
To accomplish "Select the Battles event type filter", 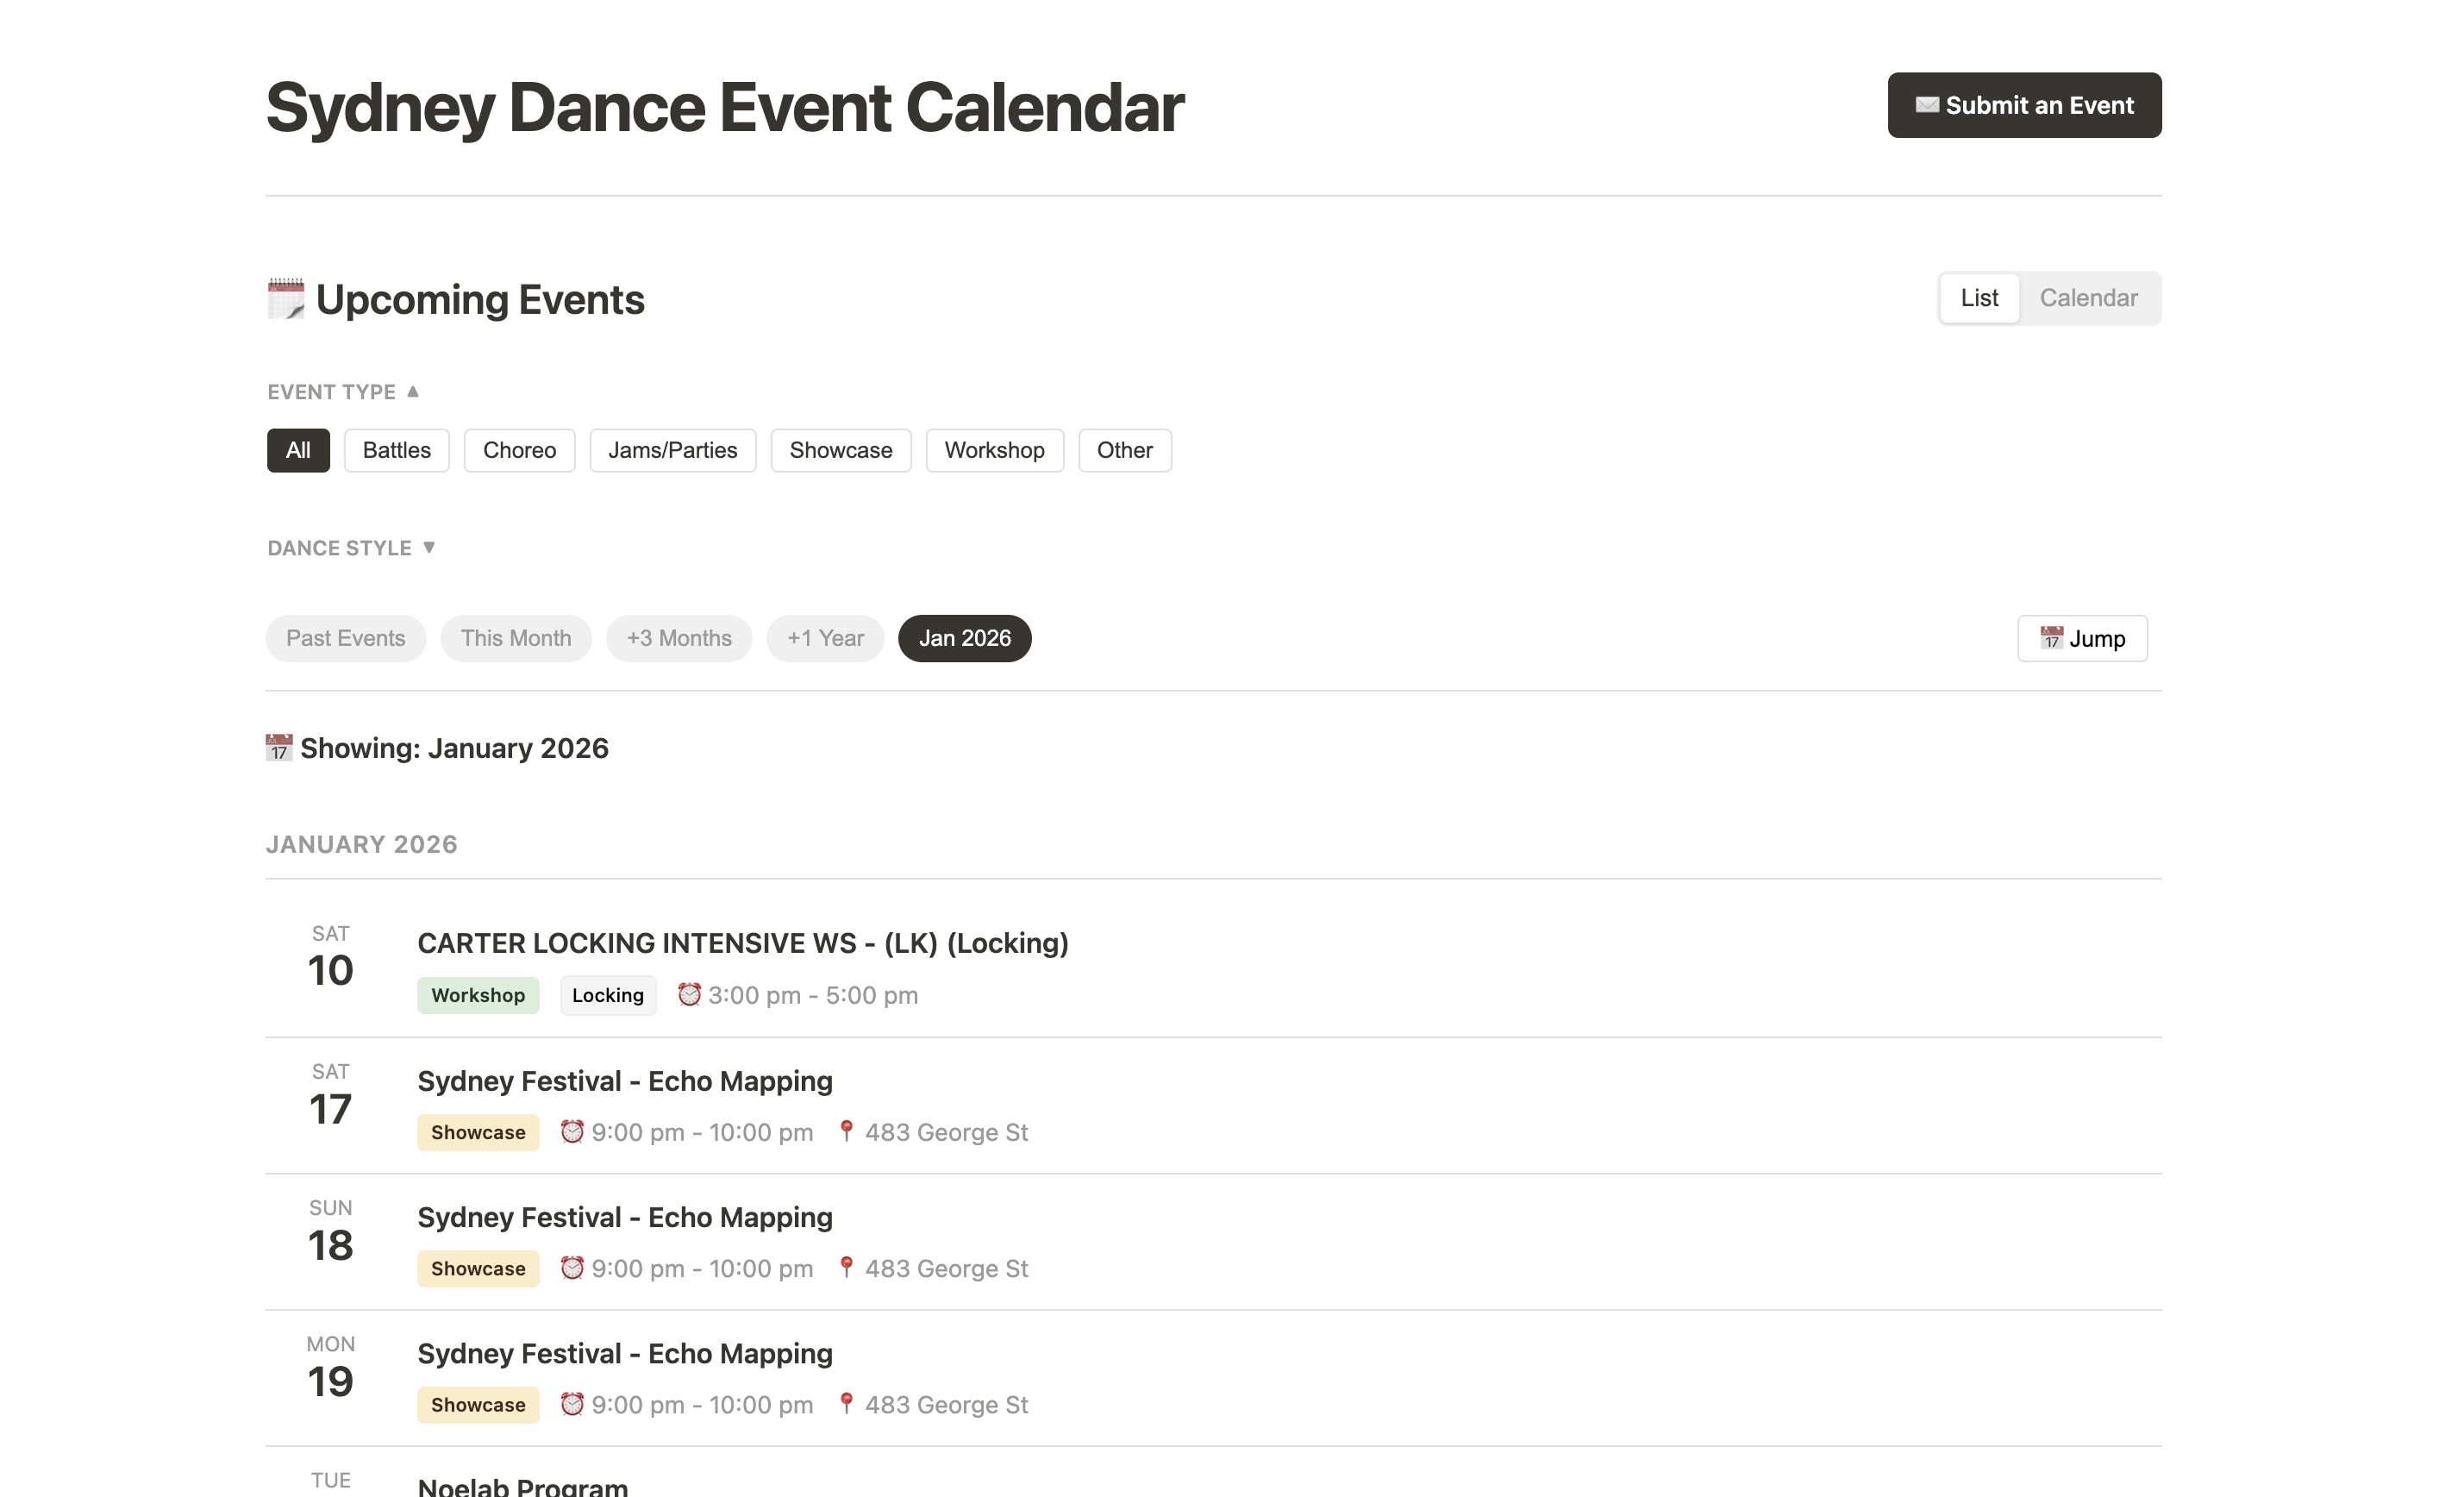I will (396, 450).
